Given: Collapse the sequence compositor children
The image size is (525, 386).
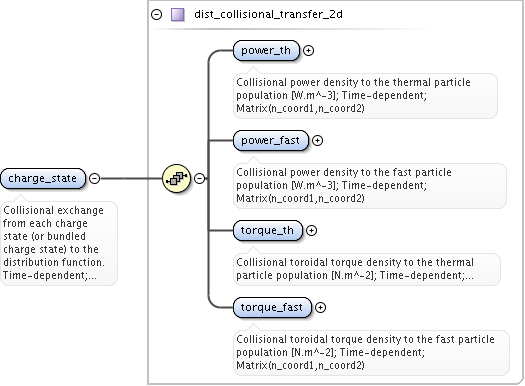Looking at the screenshot, I should [200, 178].
